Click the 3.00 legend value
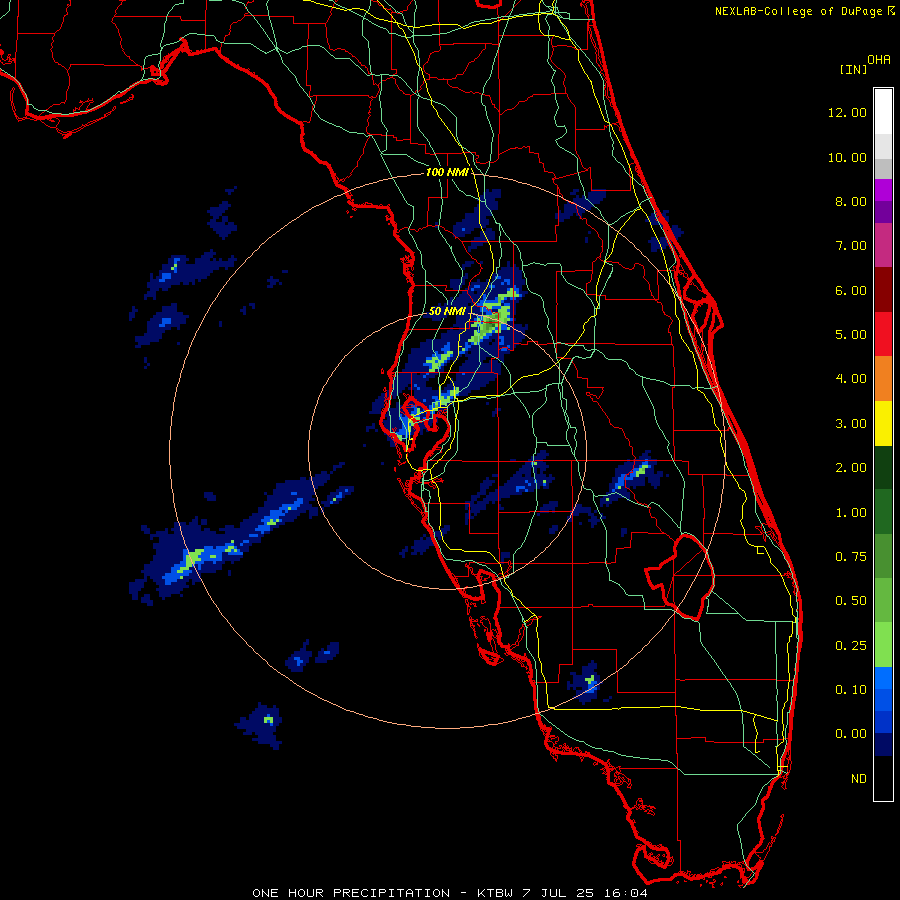Viewport: 900px width, 900px height. coord(851,424)
